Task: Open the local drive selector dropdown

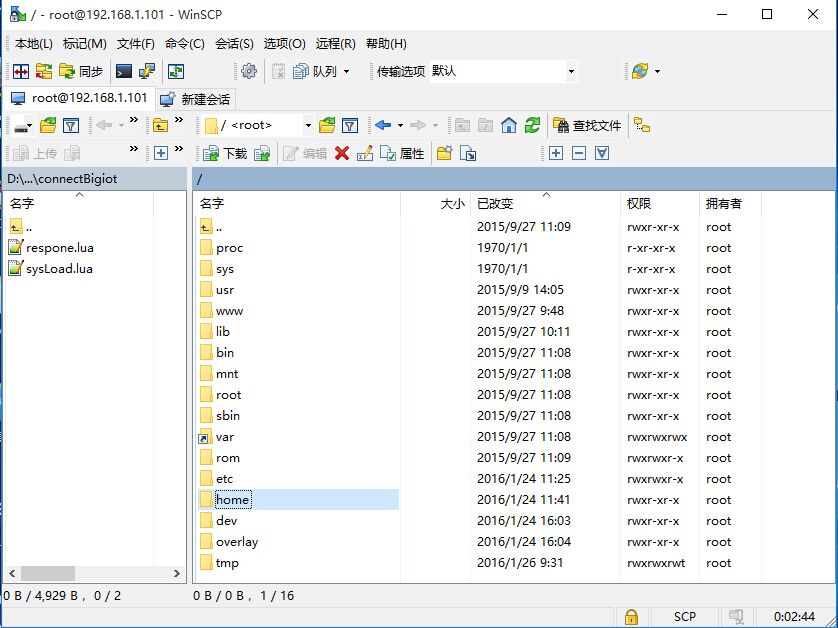Action: [x=22, y=126]
